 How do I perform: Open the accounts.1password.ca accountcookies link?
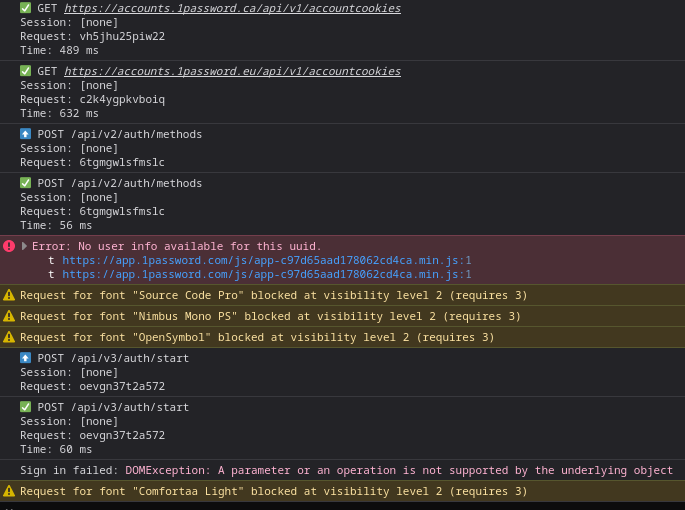(x=232, y=8)
